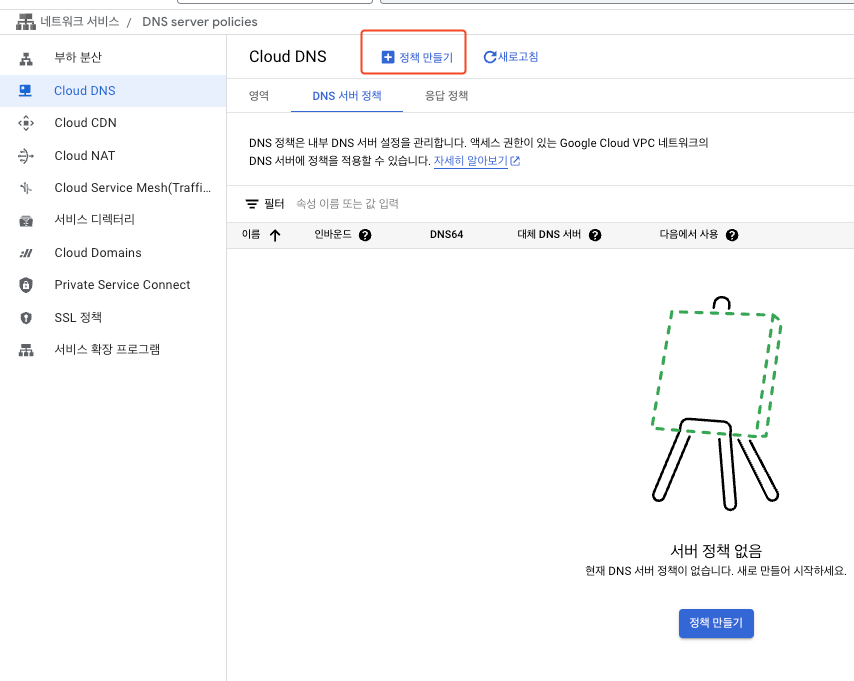
Task: Click the Private Service Connect icon
Action: tap(26, 285)
